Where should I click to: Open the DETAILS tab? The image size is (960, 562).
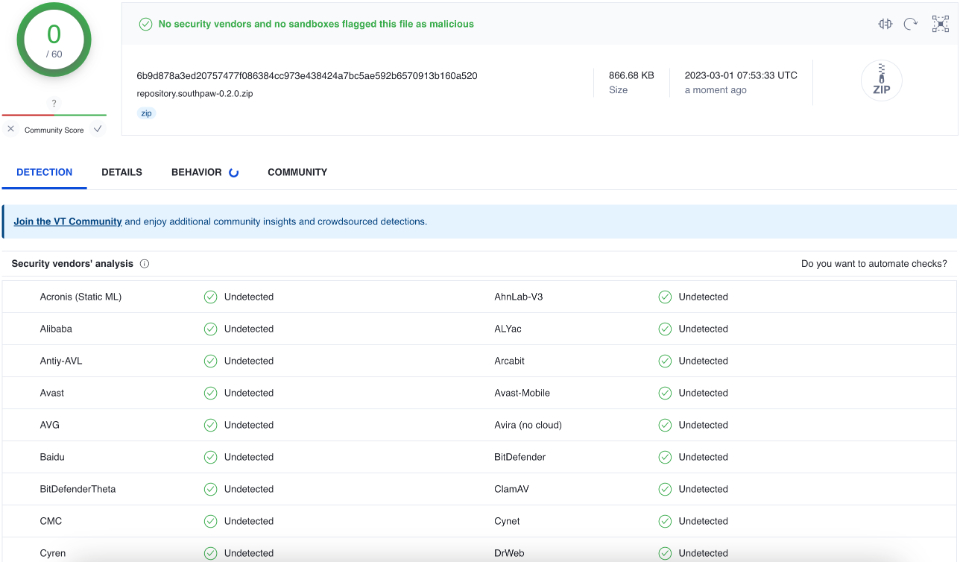122,173
